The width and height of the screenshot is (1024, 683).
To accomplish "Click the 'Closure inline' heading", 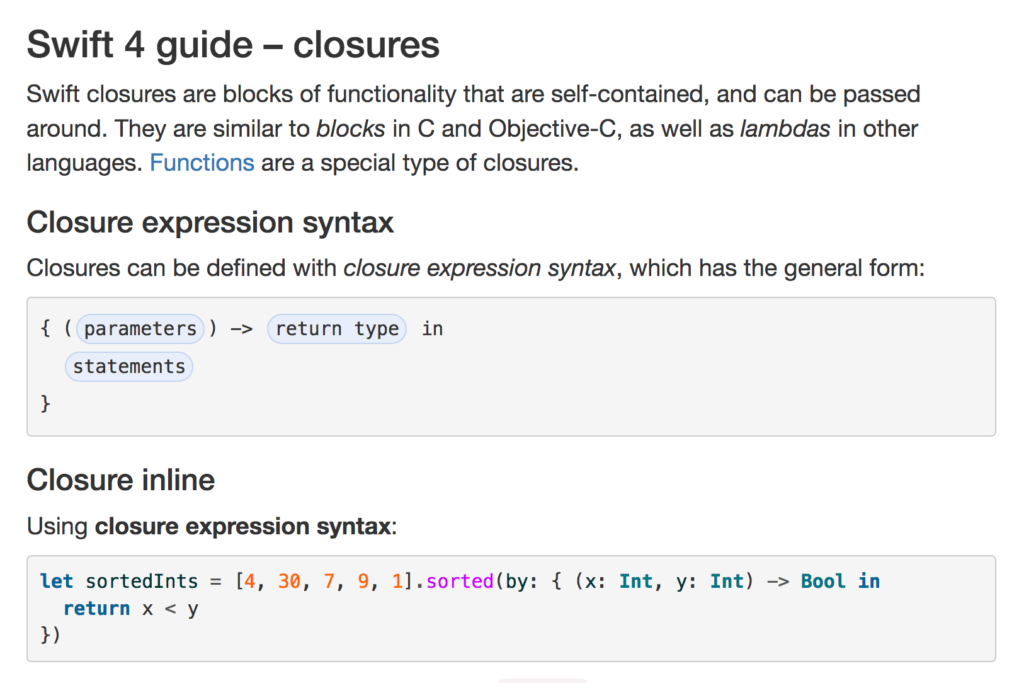I will pyautogui.click(x=121, y=480).
